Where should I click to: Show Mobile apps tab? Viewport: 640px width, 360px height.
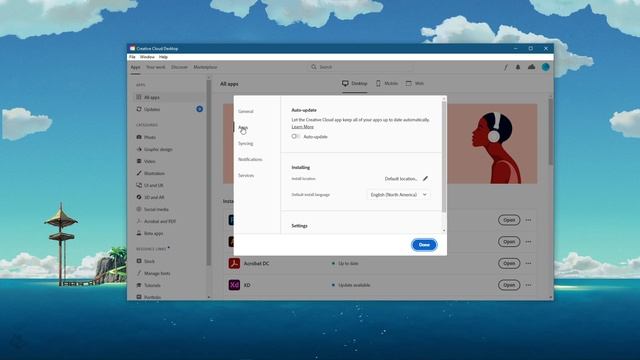[x=387, y=83]
